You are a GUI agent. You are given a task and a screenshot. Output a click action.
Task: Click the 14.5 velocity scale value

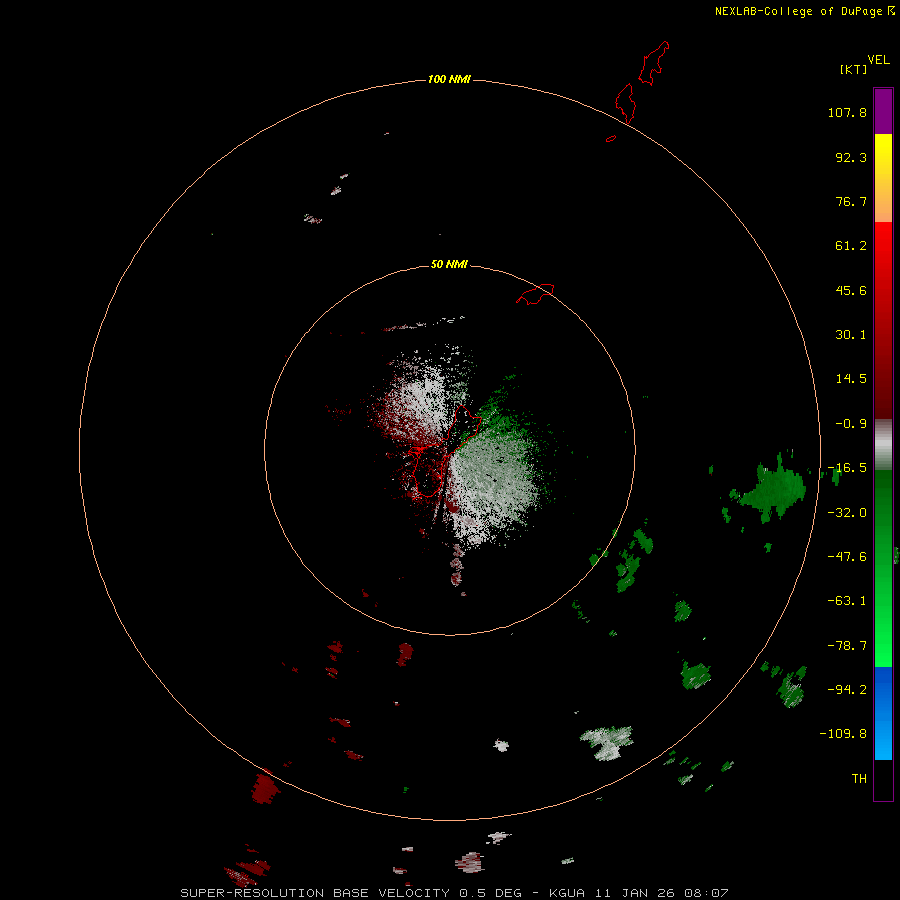pyautogui.click(x=851, y=379)
